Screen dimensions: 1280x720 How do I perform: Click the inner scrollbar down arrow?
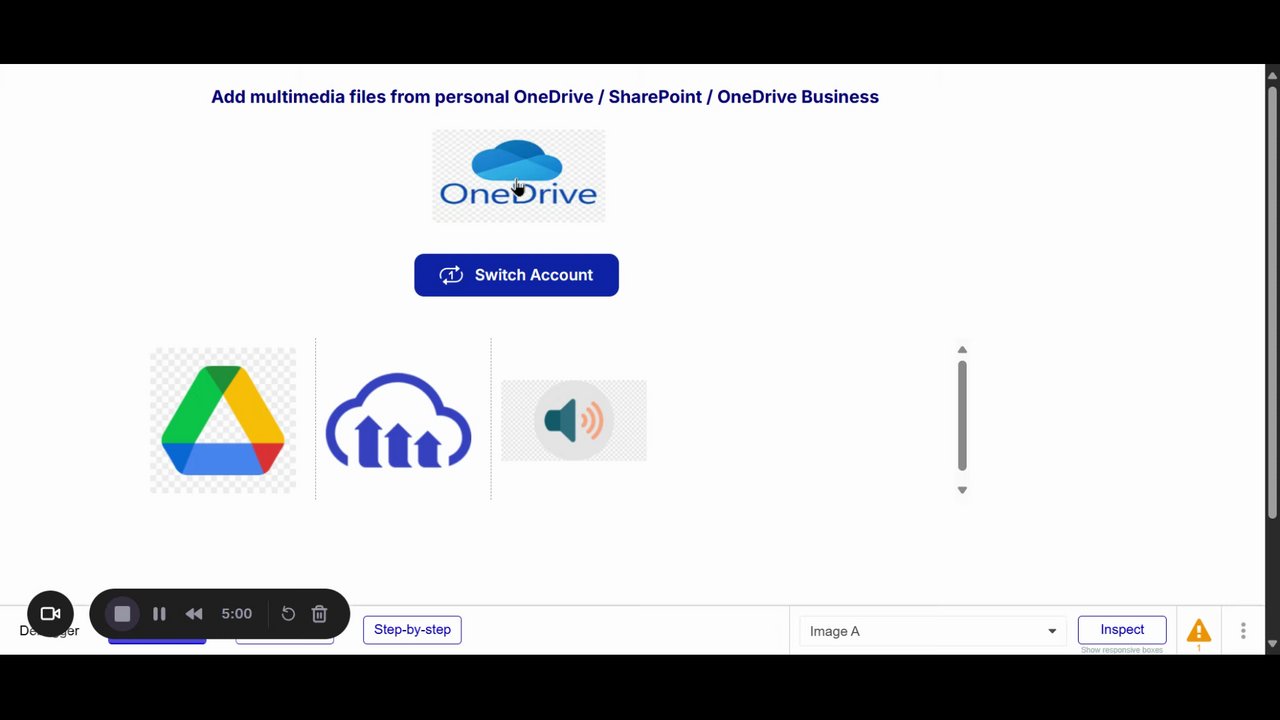click(962, 490)
